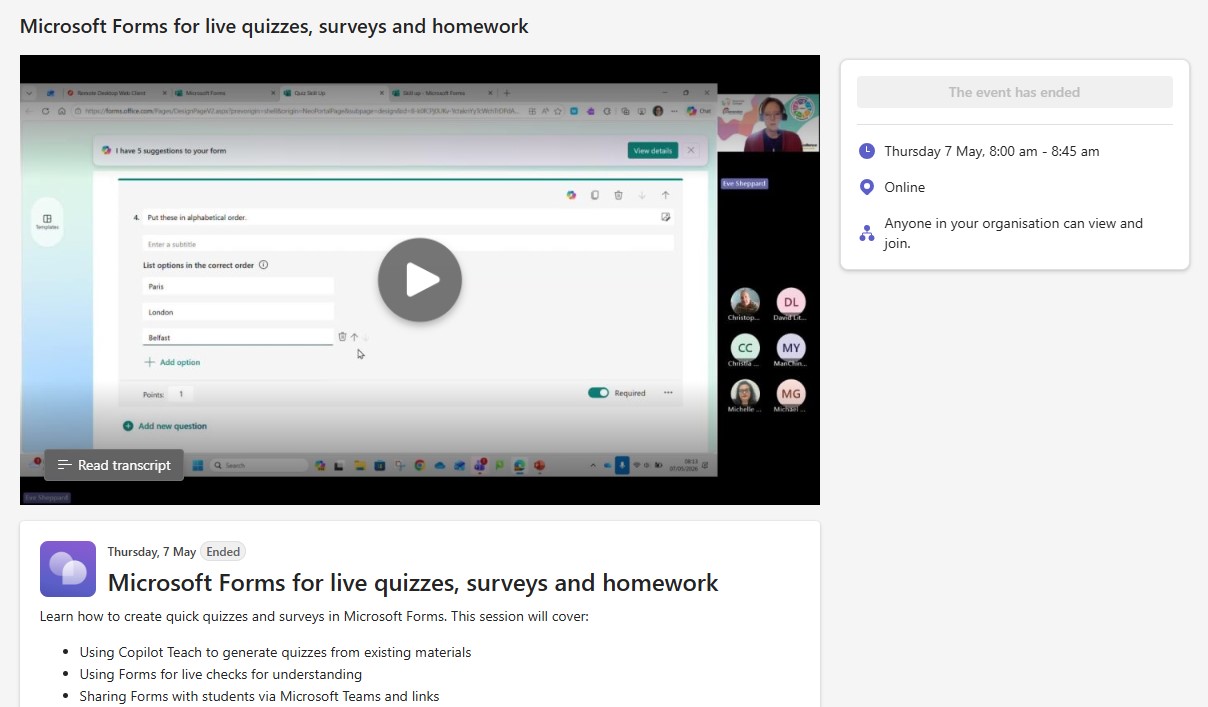
Task: Open the Read transcript panel
Action: pos(114,465)
